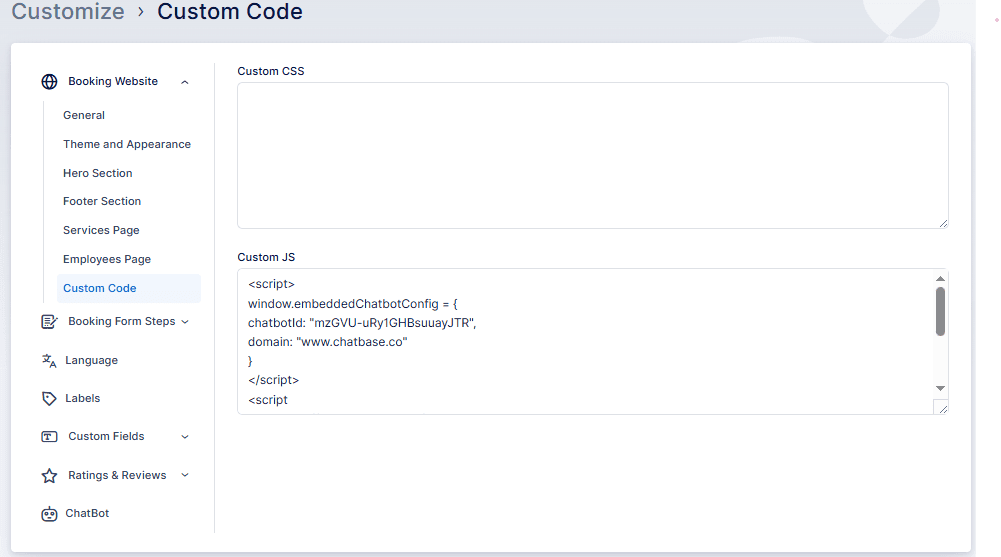Click the Custom JS resize handle
The image size is (1001, 557).
(x=944, y=409)
